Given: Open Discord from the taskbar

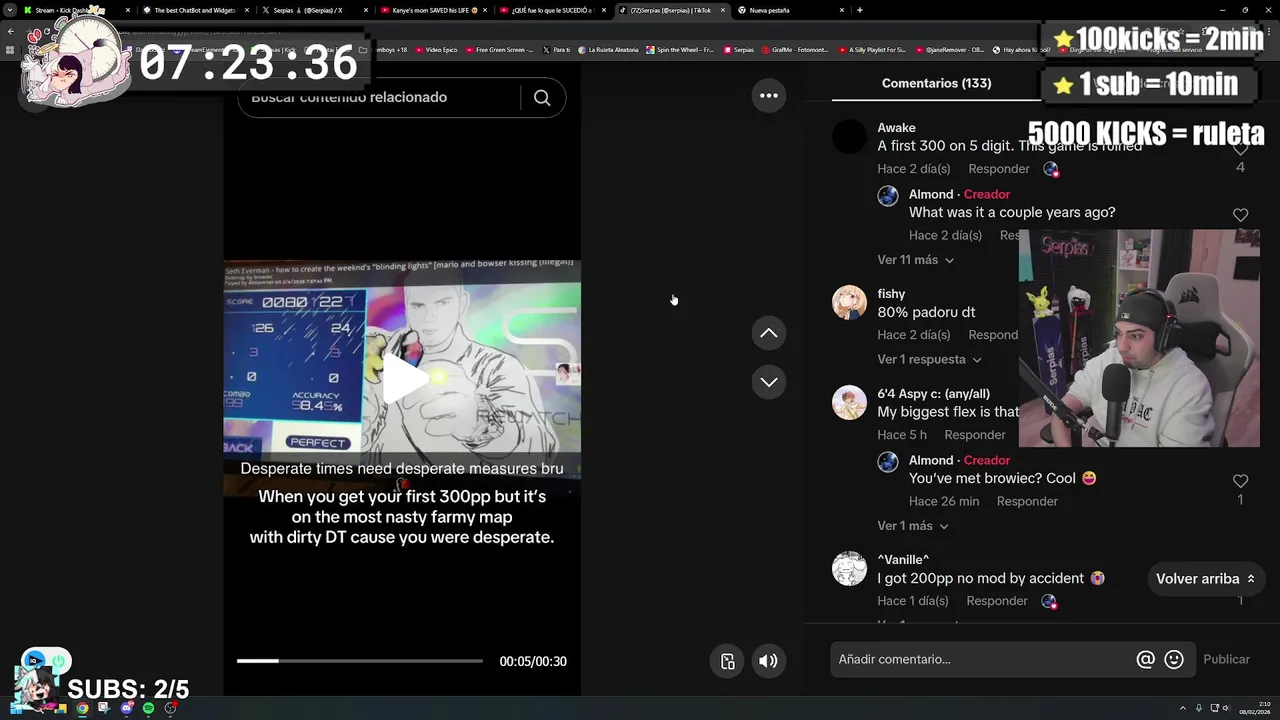Looking at the screenshot, I should [126, 708].
